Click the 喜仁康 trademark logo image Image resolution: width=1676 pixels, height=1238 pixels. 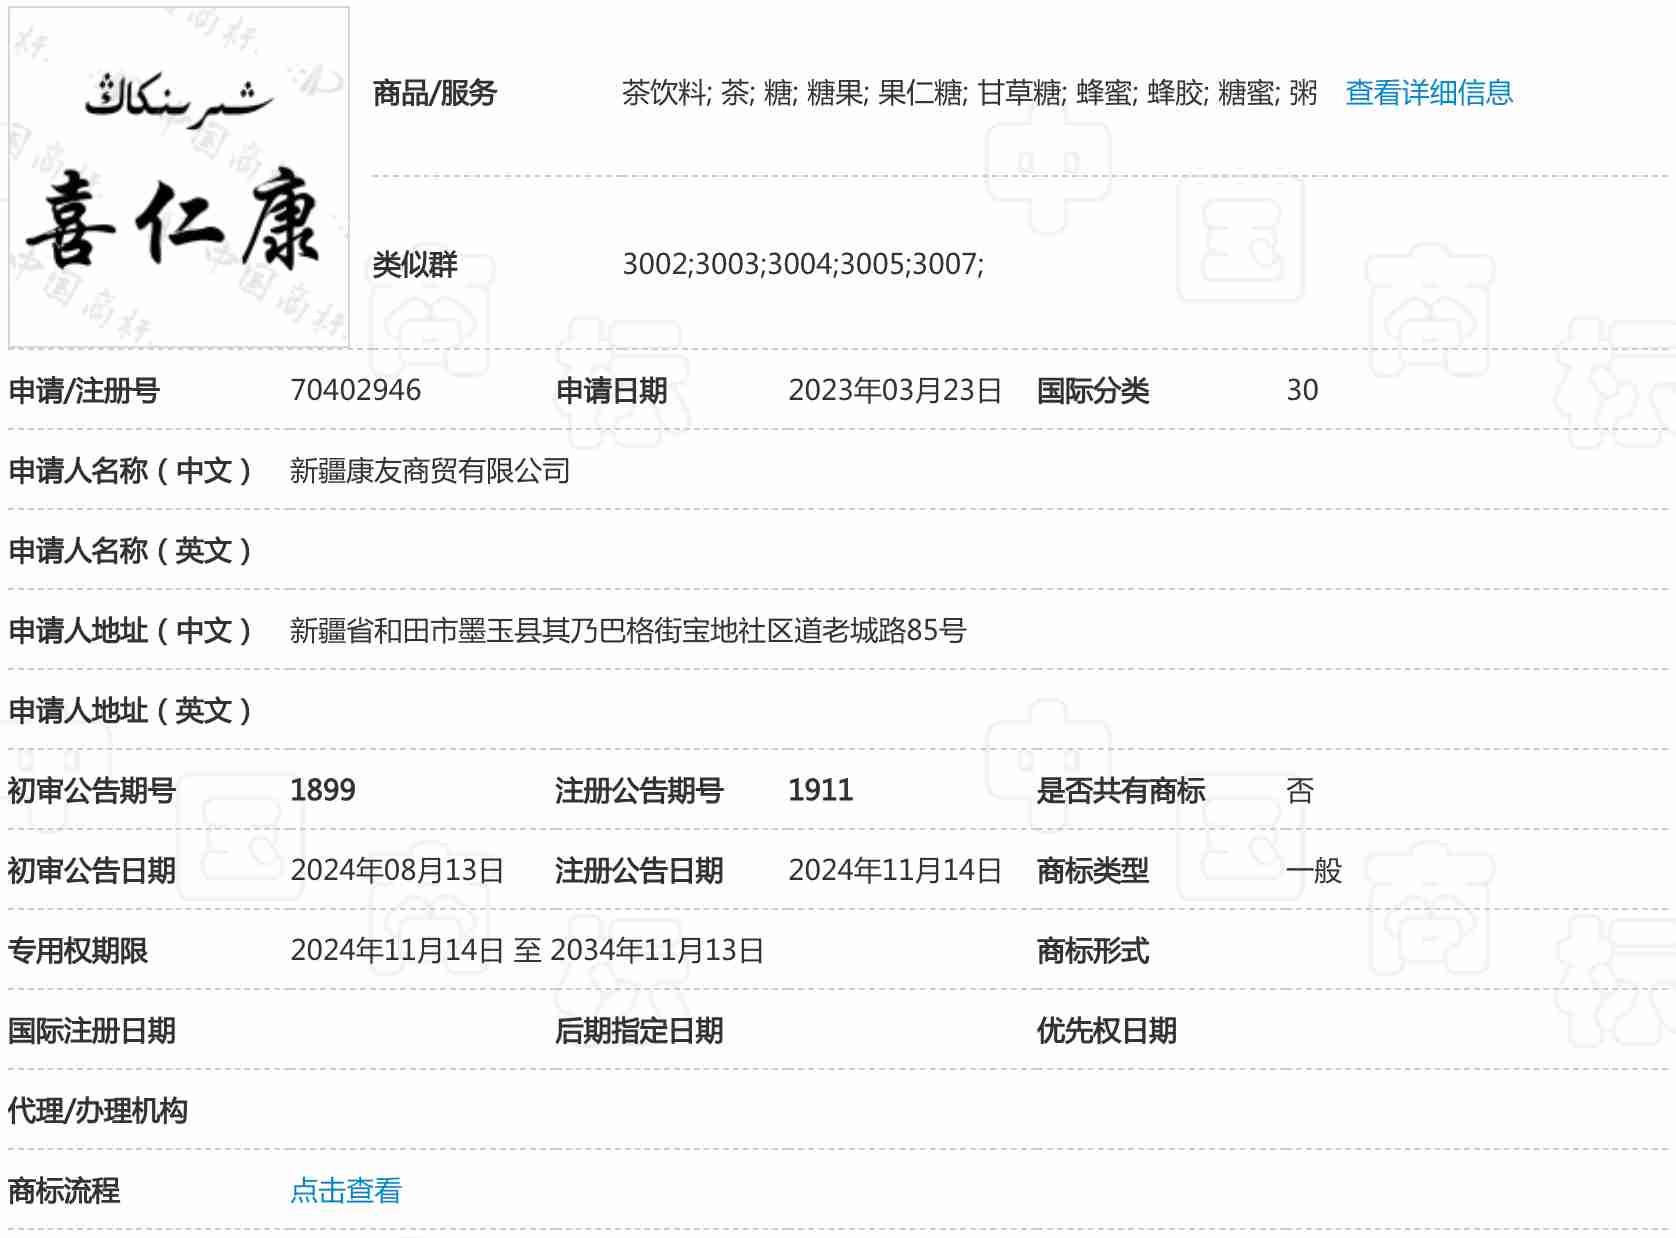tap(179, 178)
